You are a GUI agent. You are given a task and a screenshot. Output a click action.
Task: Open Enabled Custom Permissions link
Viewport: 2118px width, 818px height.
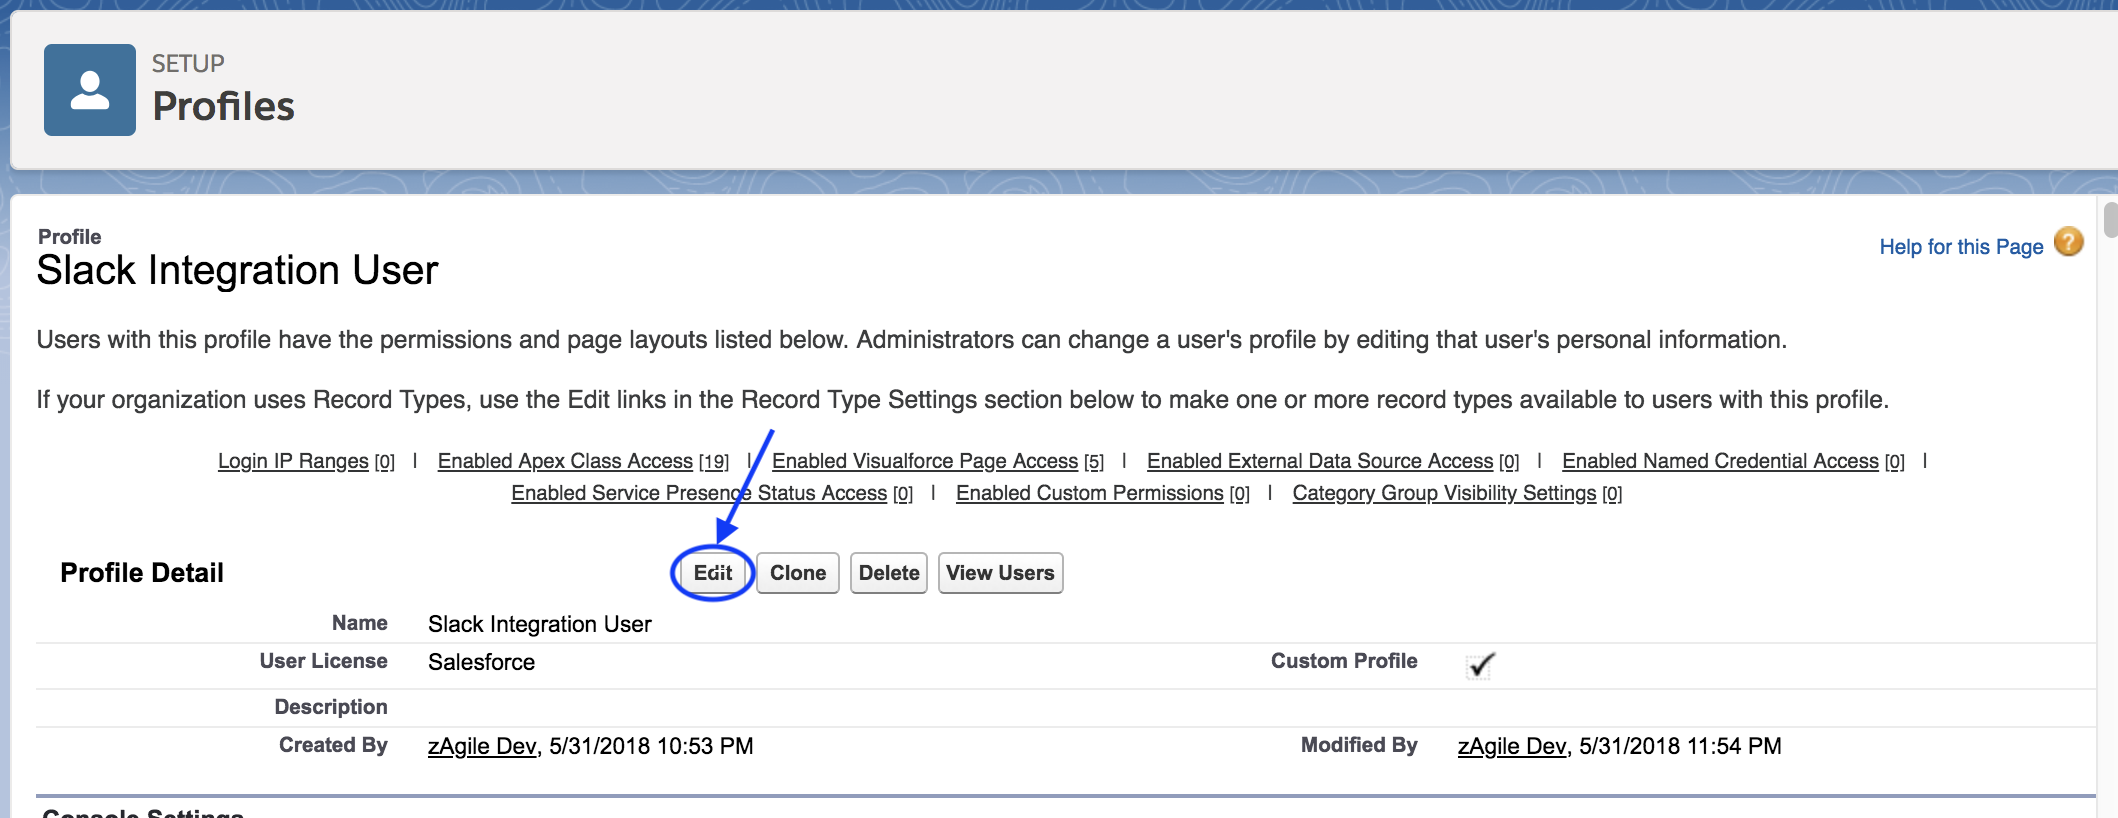click(x=1089, y=493)
